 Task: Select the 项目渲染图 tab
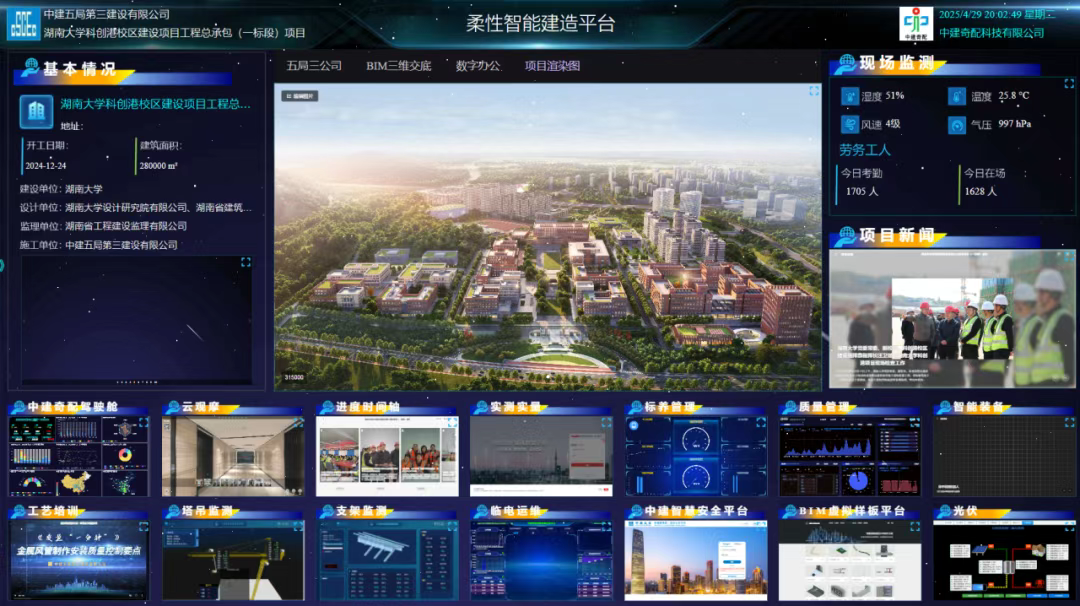(552, 66)
